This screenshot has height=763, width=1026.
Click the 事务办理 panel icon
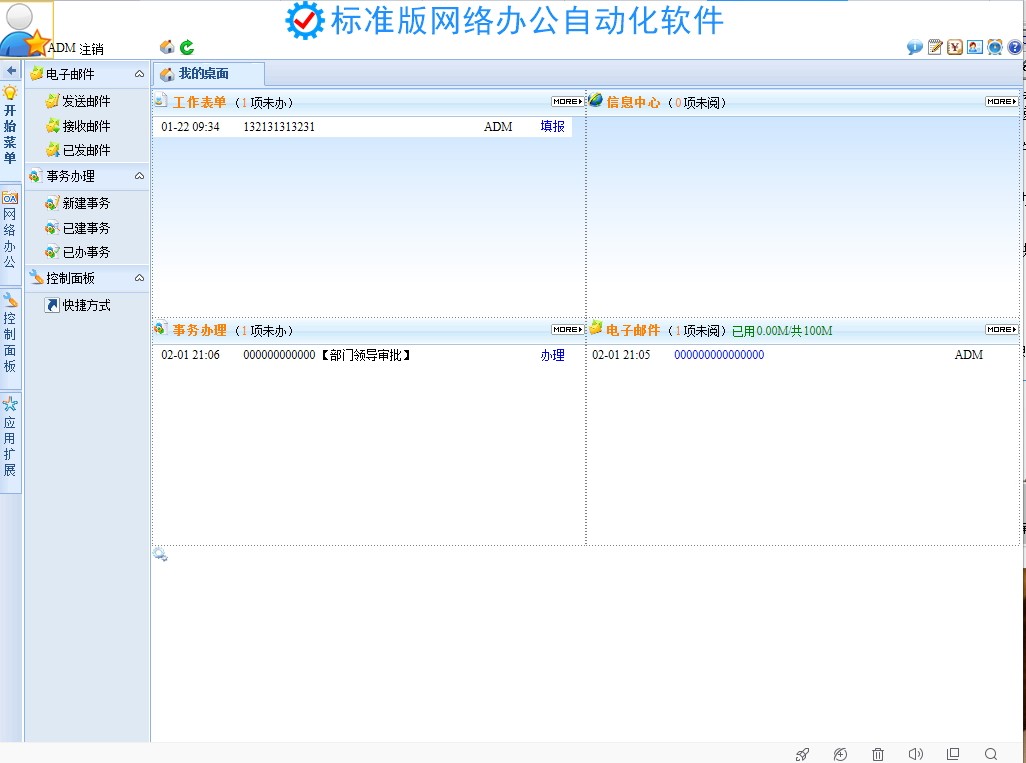(160, 328)
